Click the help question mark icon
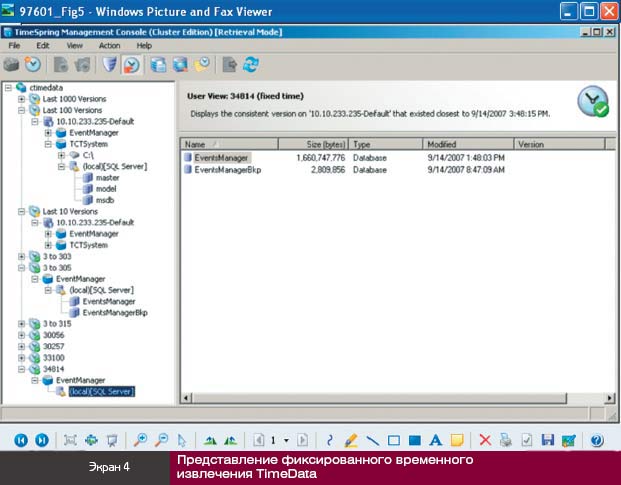 (597, 440)
